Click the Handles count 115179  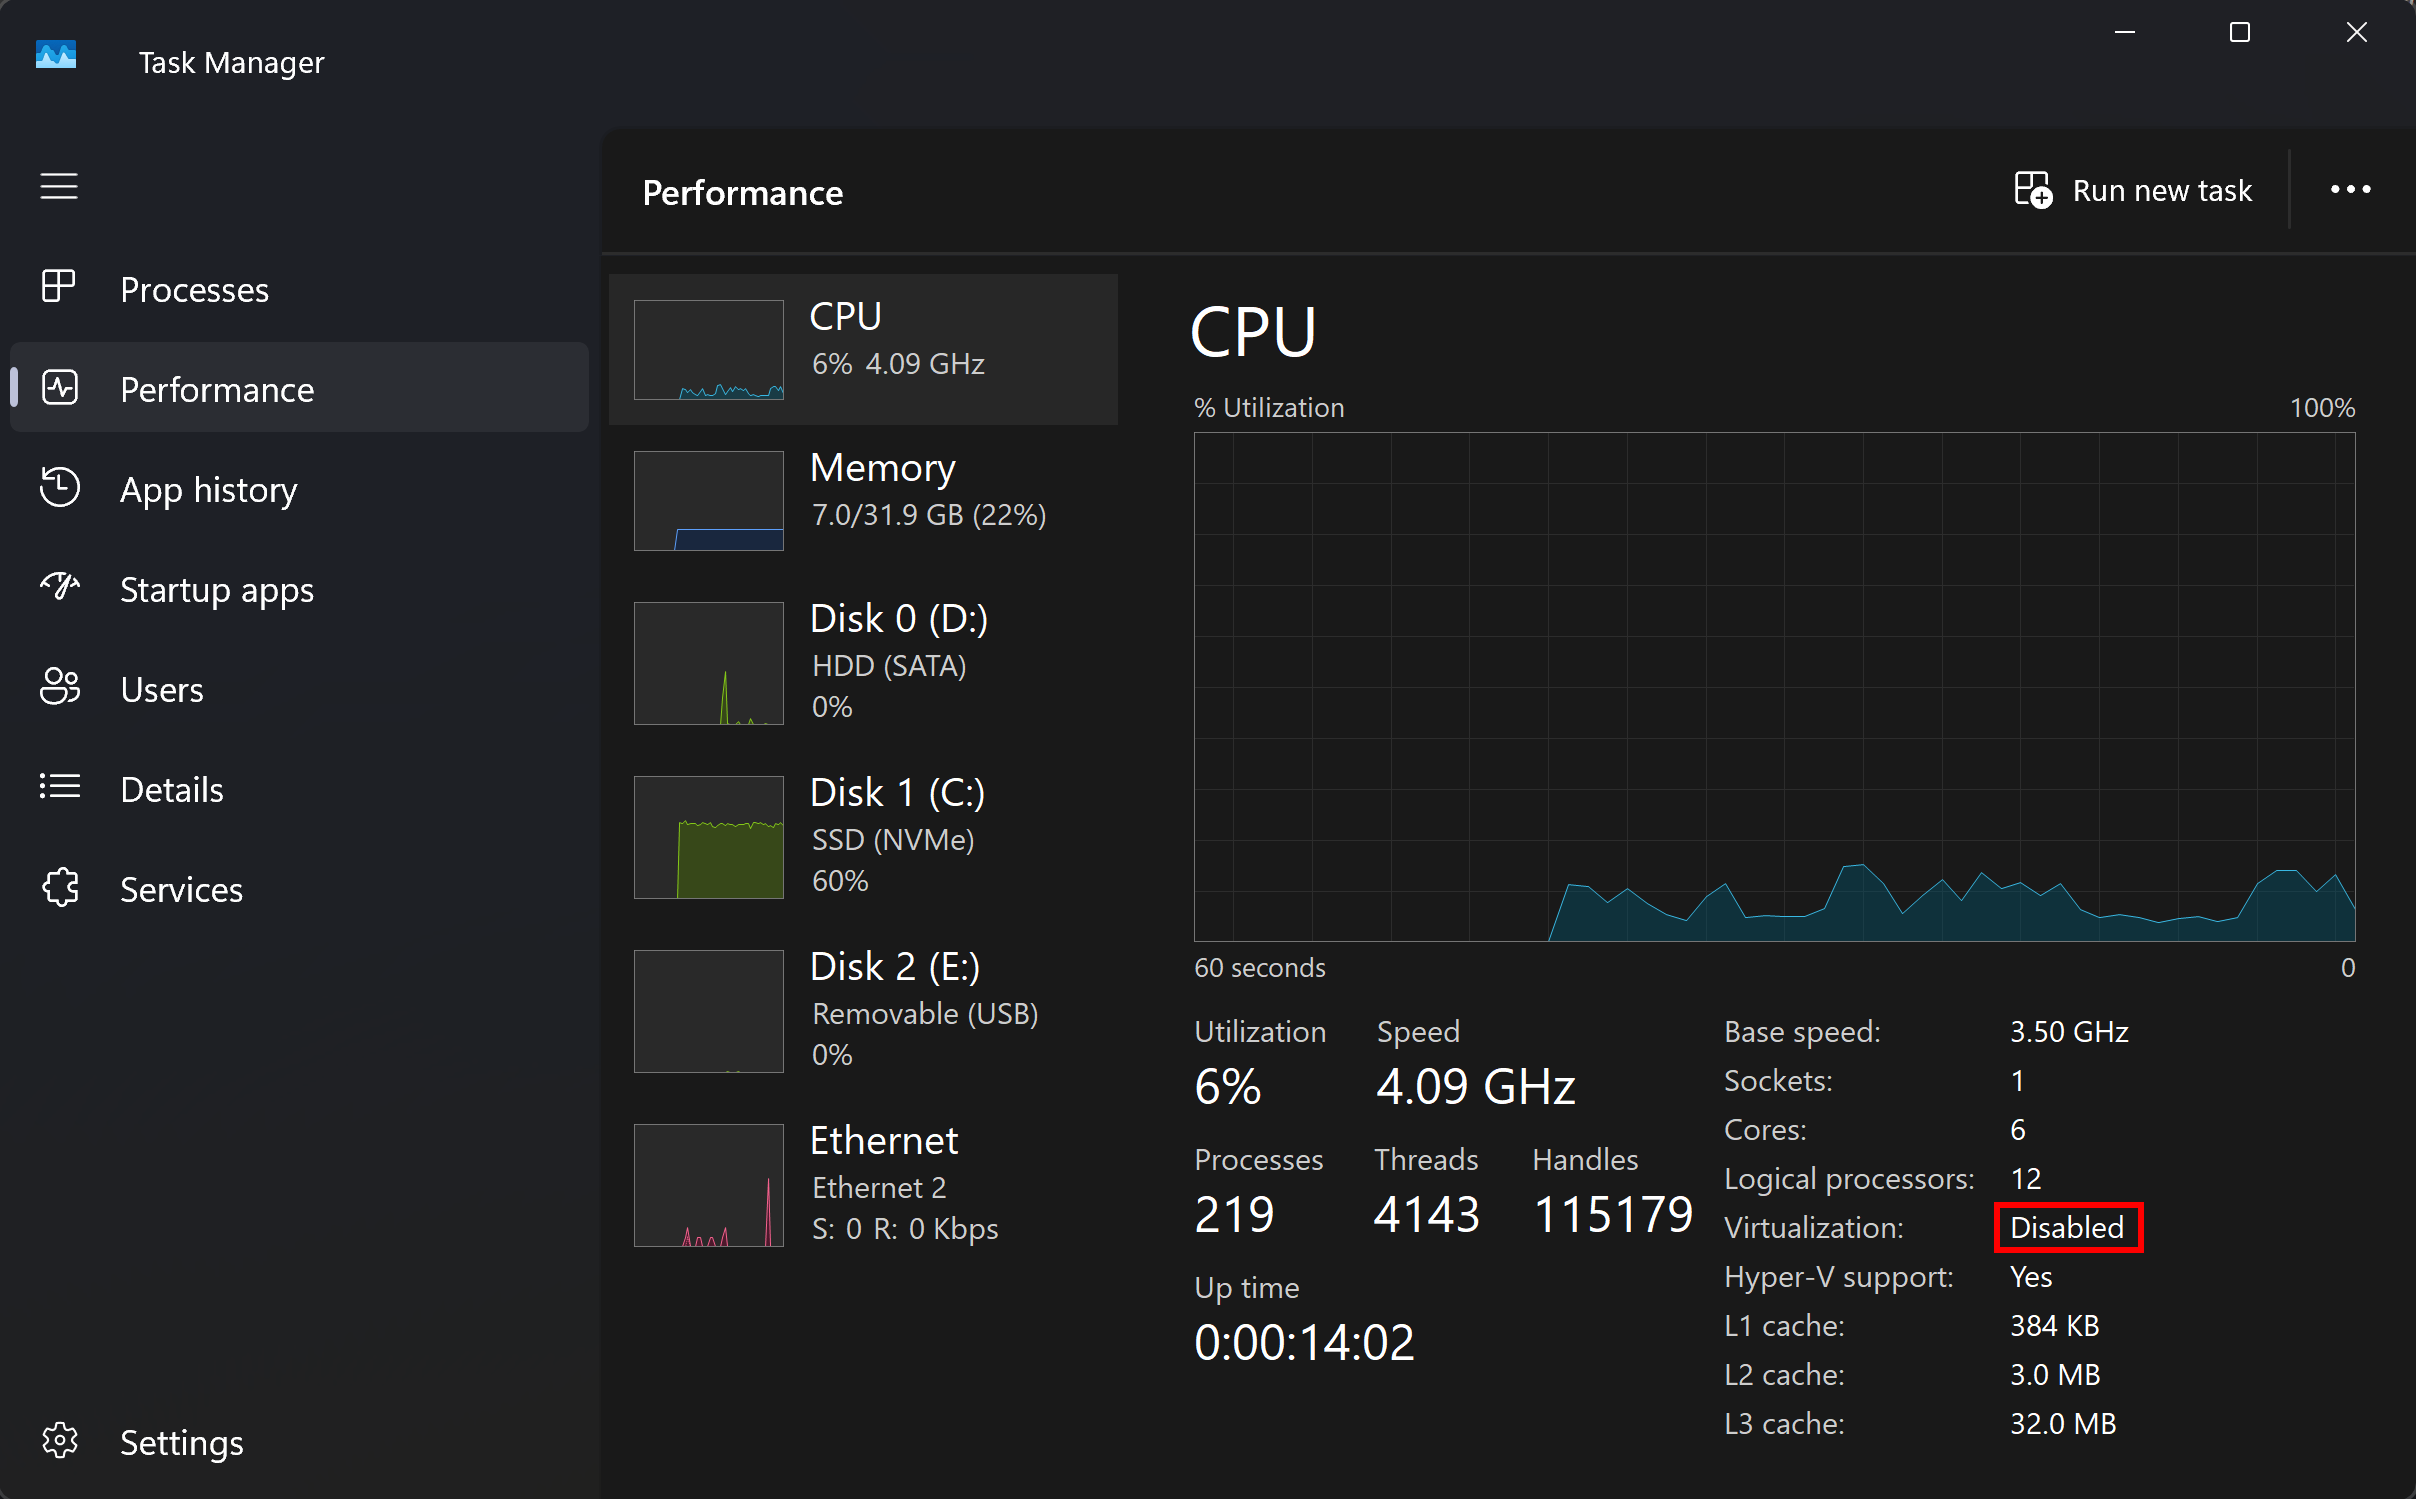tap(1612, 1214)
